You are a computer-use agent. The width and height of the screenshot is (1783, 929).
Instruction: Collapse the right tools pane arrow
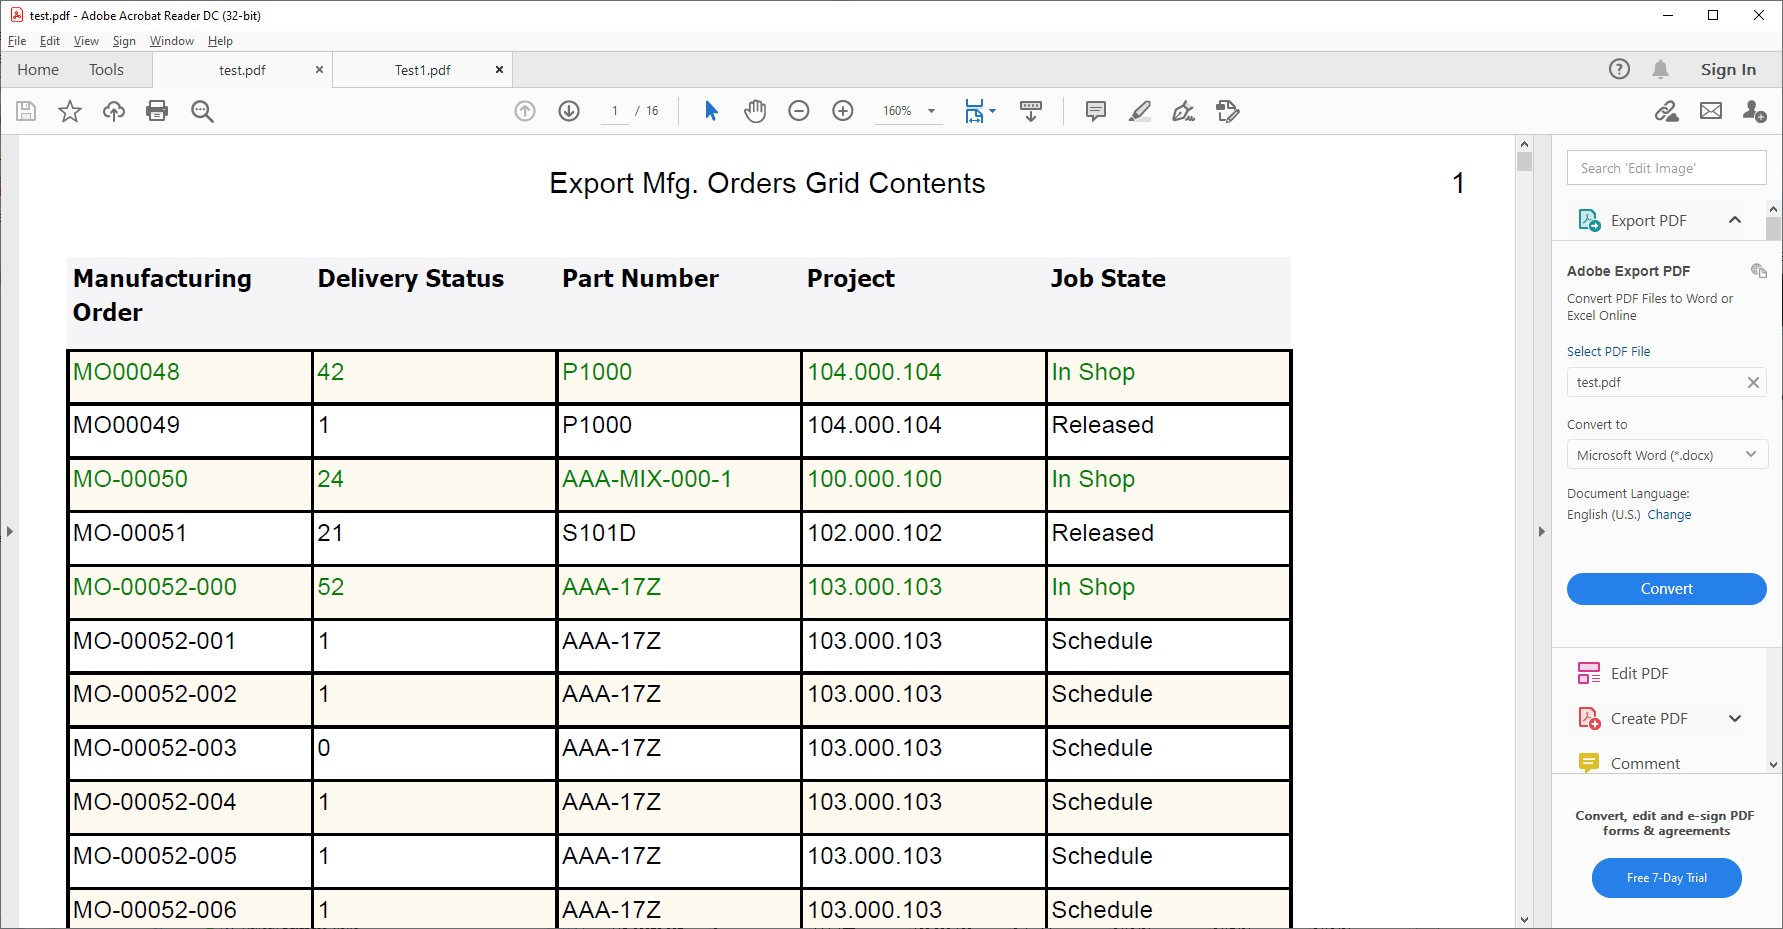tap(1541, 532)
